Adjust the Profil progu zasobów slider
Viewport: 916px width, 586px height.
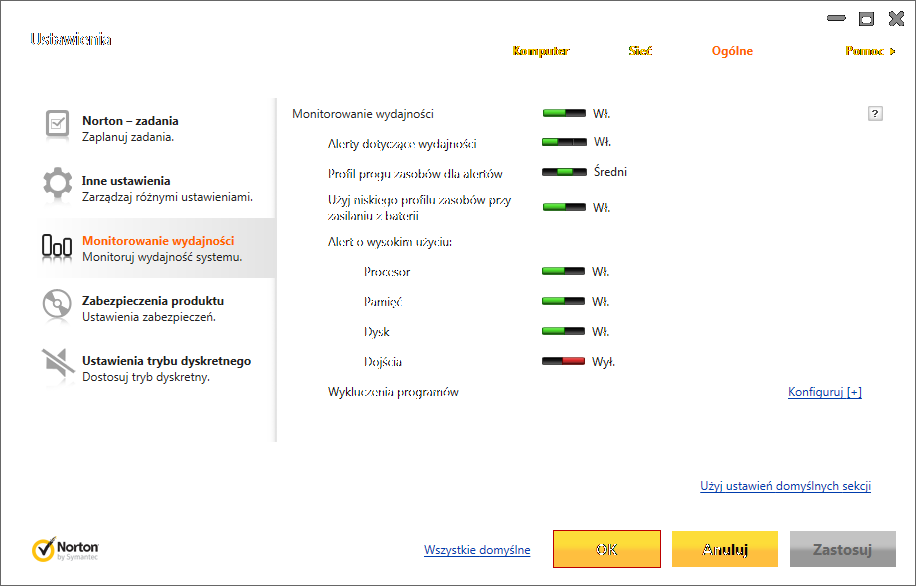[564, 172]
